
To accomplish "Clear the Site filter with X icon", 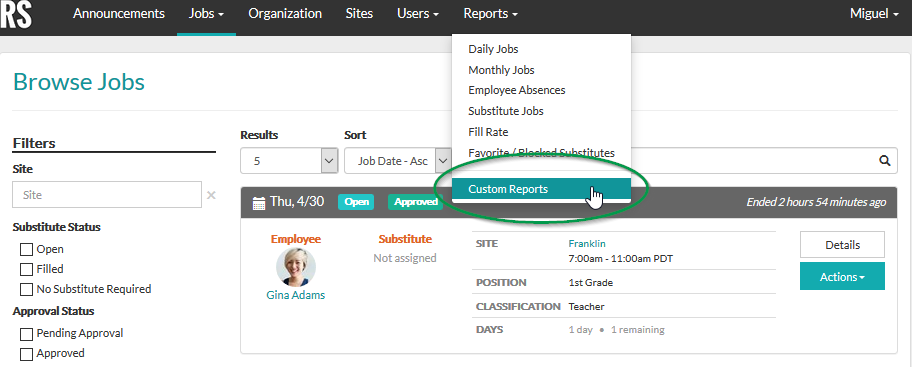I will [211, 195].
